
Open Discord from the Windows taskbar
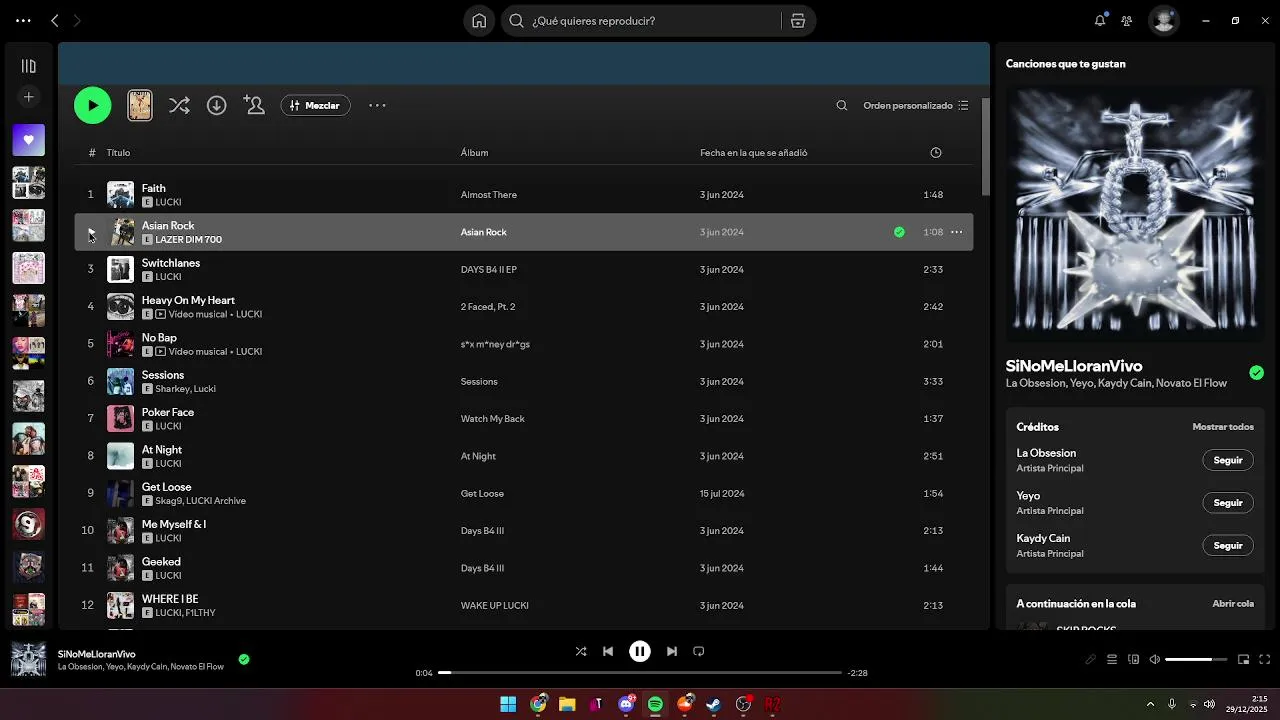pyautogui.click(x=627, y=704)
